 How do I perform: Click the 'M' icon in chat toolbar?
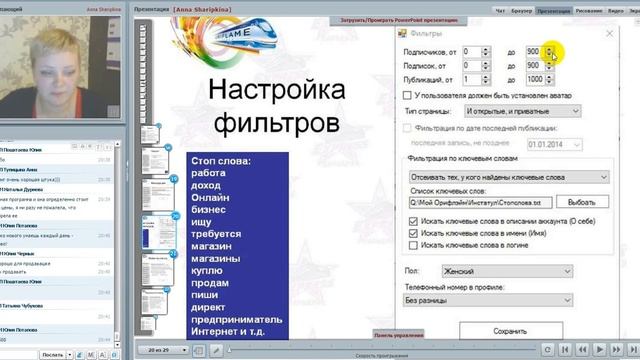91,355
